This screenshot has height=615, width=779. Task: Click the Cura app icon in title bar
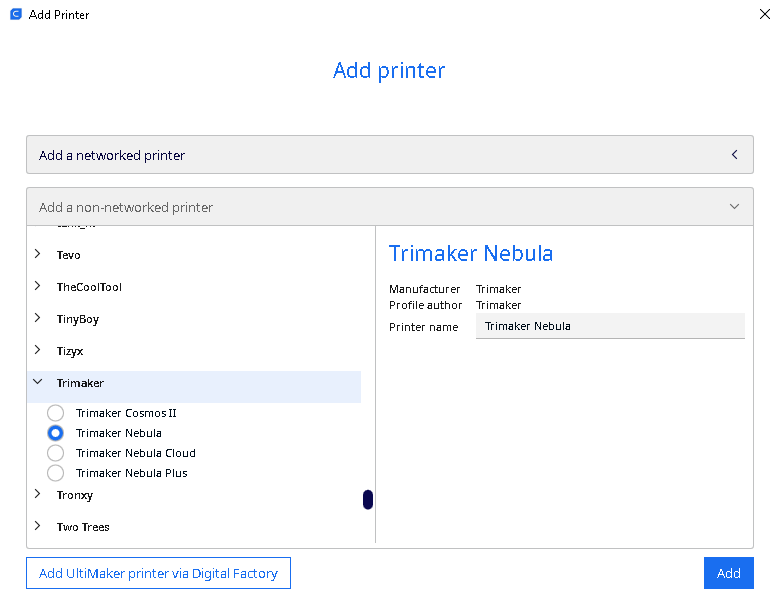click(15, 15)
